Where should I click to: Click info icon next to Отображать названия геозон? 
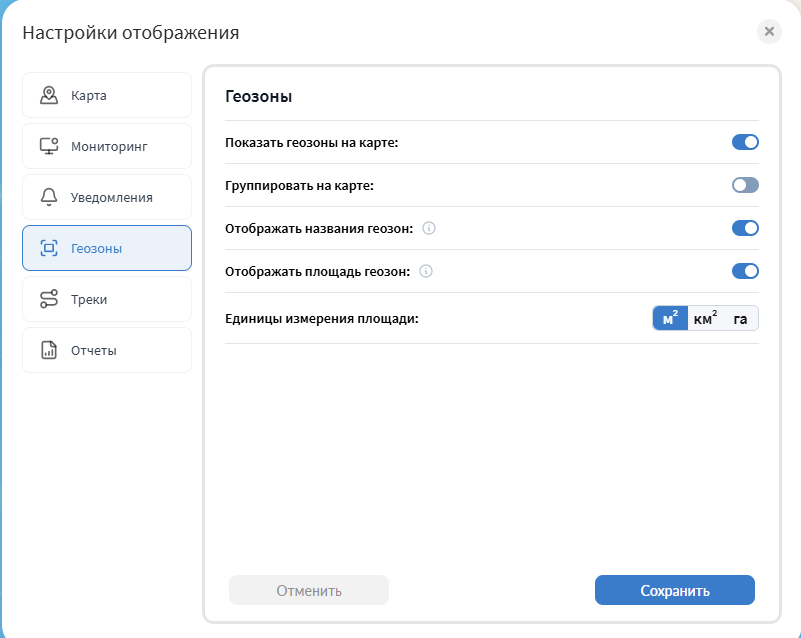tap(429, 228)
